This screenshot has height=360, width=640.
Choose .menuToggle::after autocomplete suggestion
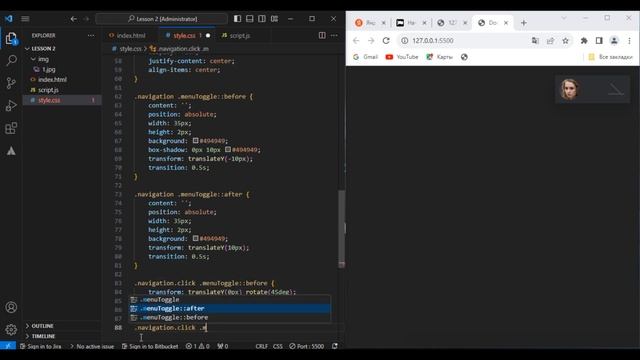tap(230, 308)
